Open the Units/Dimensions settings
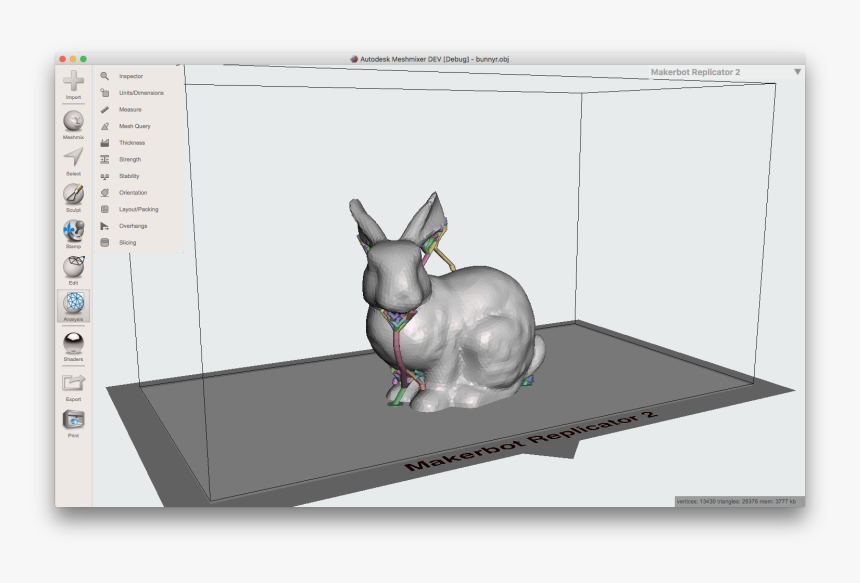This screenshot has height=583, width=860. 129,92
